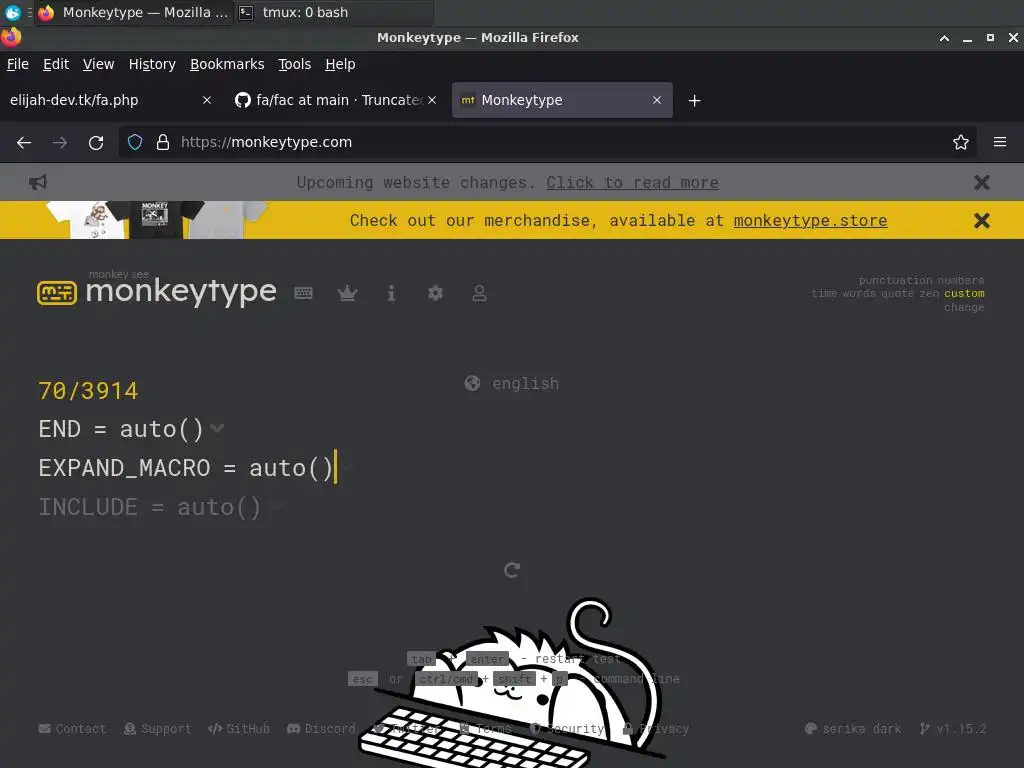This screenshot has width=1024, height=768.
Task: Click the keyboard icon to start test
Action: [x=303, y=293]
